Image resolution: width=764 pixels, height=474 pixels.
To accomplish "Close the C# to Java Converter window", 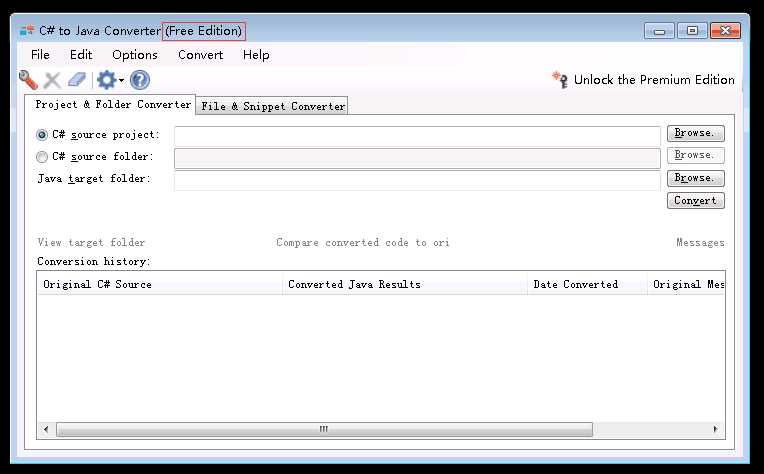I will click(726, 31).
